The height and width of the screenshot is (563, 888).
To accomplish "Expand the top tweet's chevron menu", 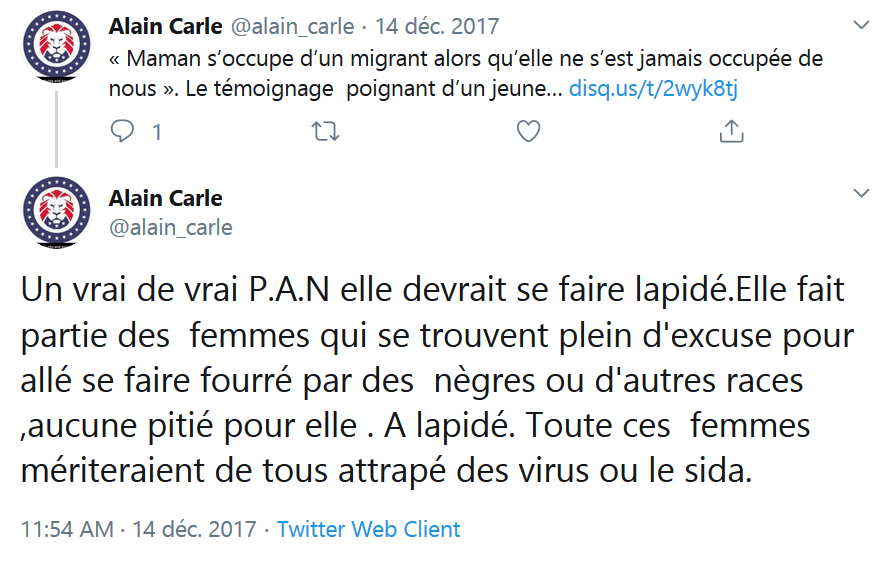I will tap(860, 25).
